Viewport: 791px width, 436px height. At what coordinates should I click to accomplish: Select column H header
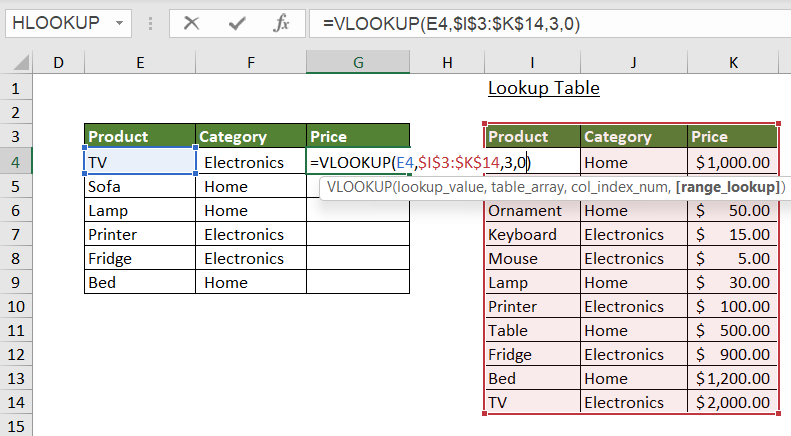447,63
